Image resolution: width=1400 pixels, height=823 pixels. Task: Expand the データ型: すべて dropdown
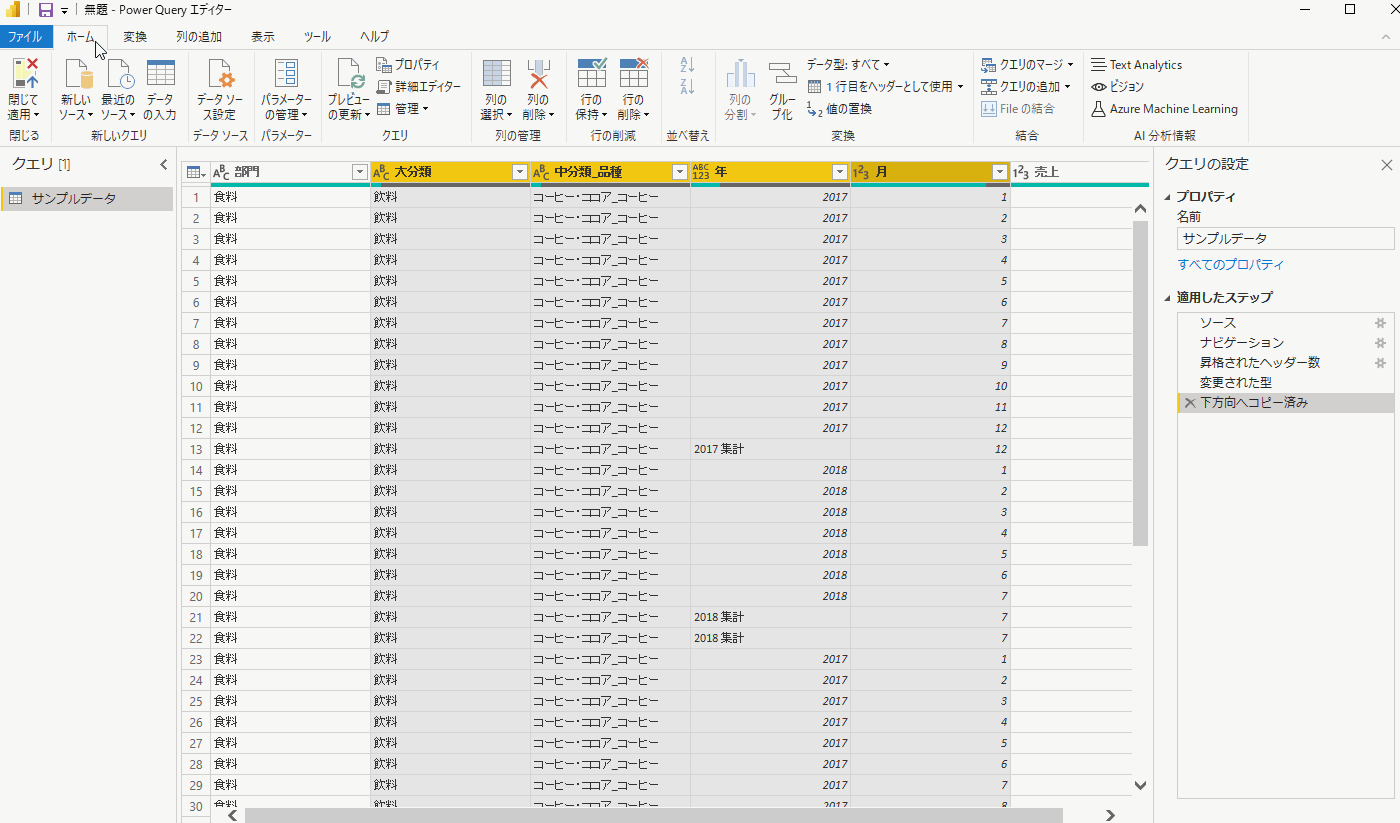coord(848,65)
